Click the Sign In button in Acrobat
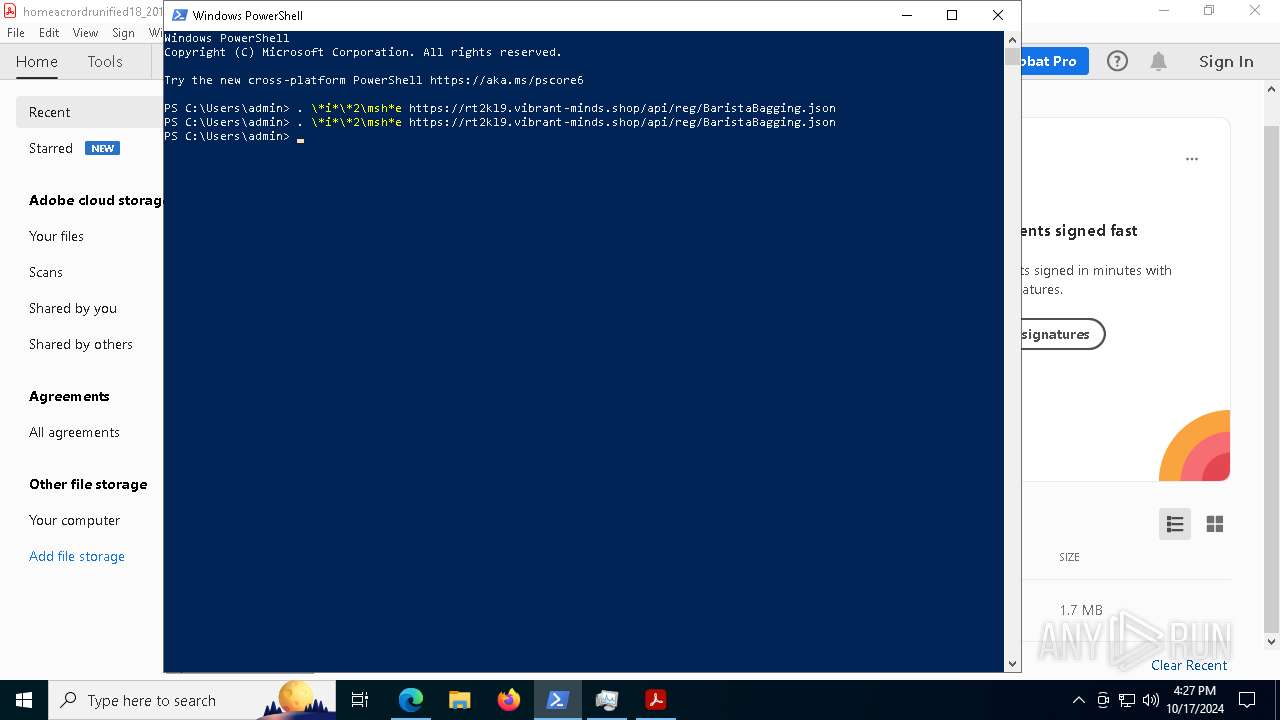Image resolution: width=1280 pixels, height=720 pixels. click(x=1226, y=61)
